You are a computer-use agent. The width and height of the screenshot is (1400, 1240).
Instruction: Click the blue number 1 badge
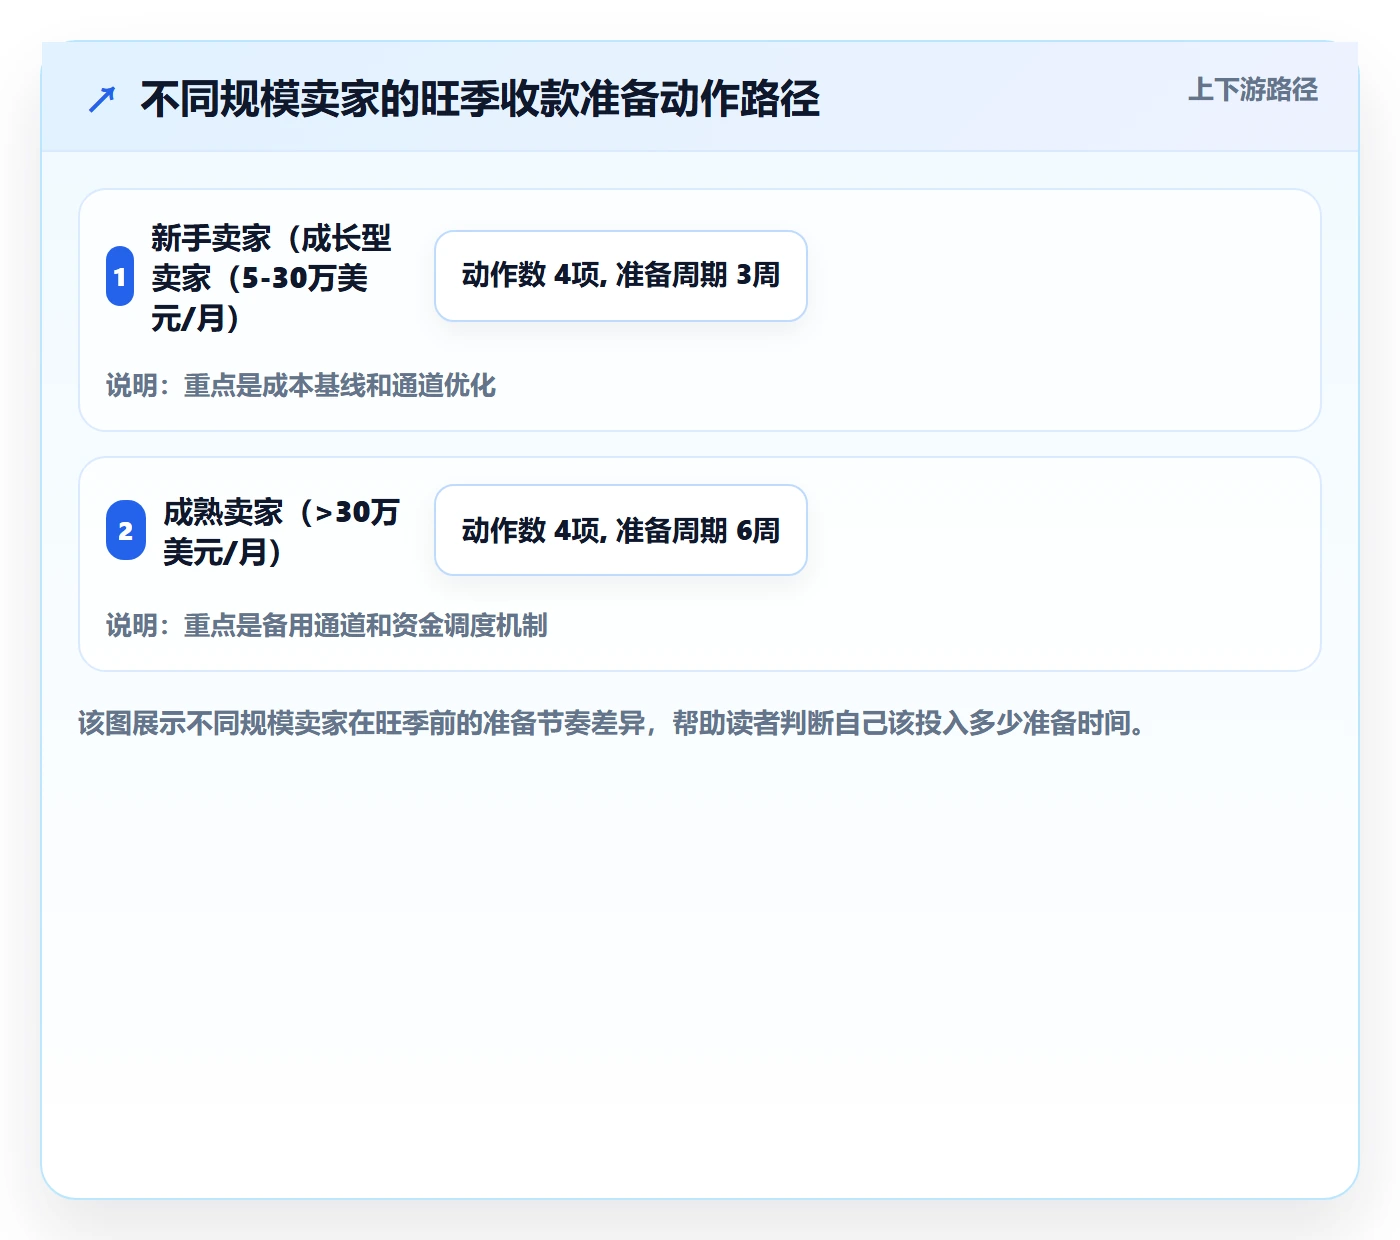[120, 277]
